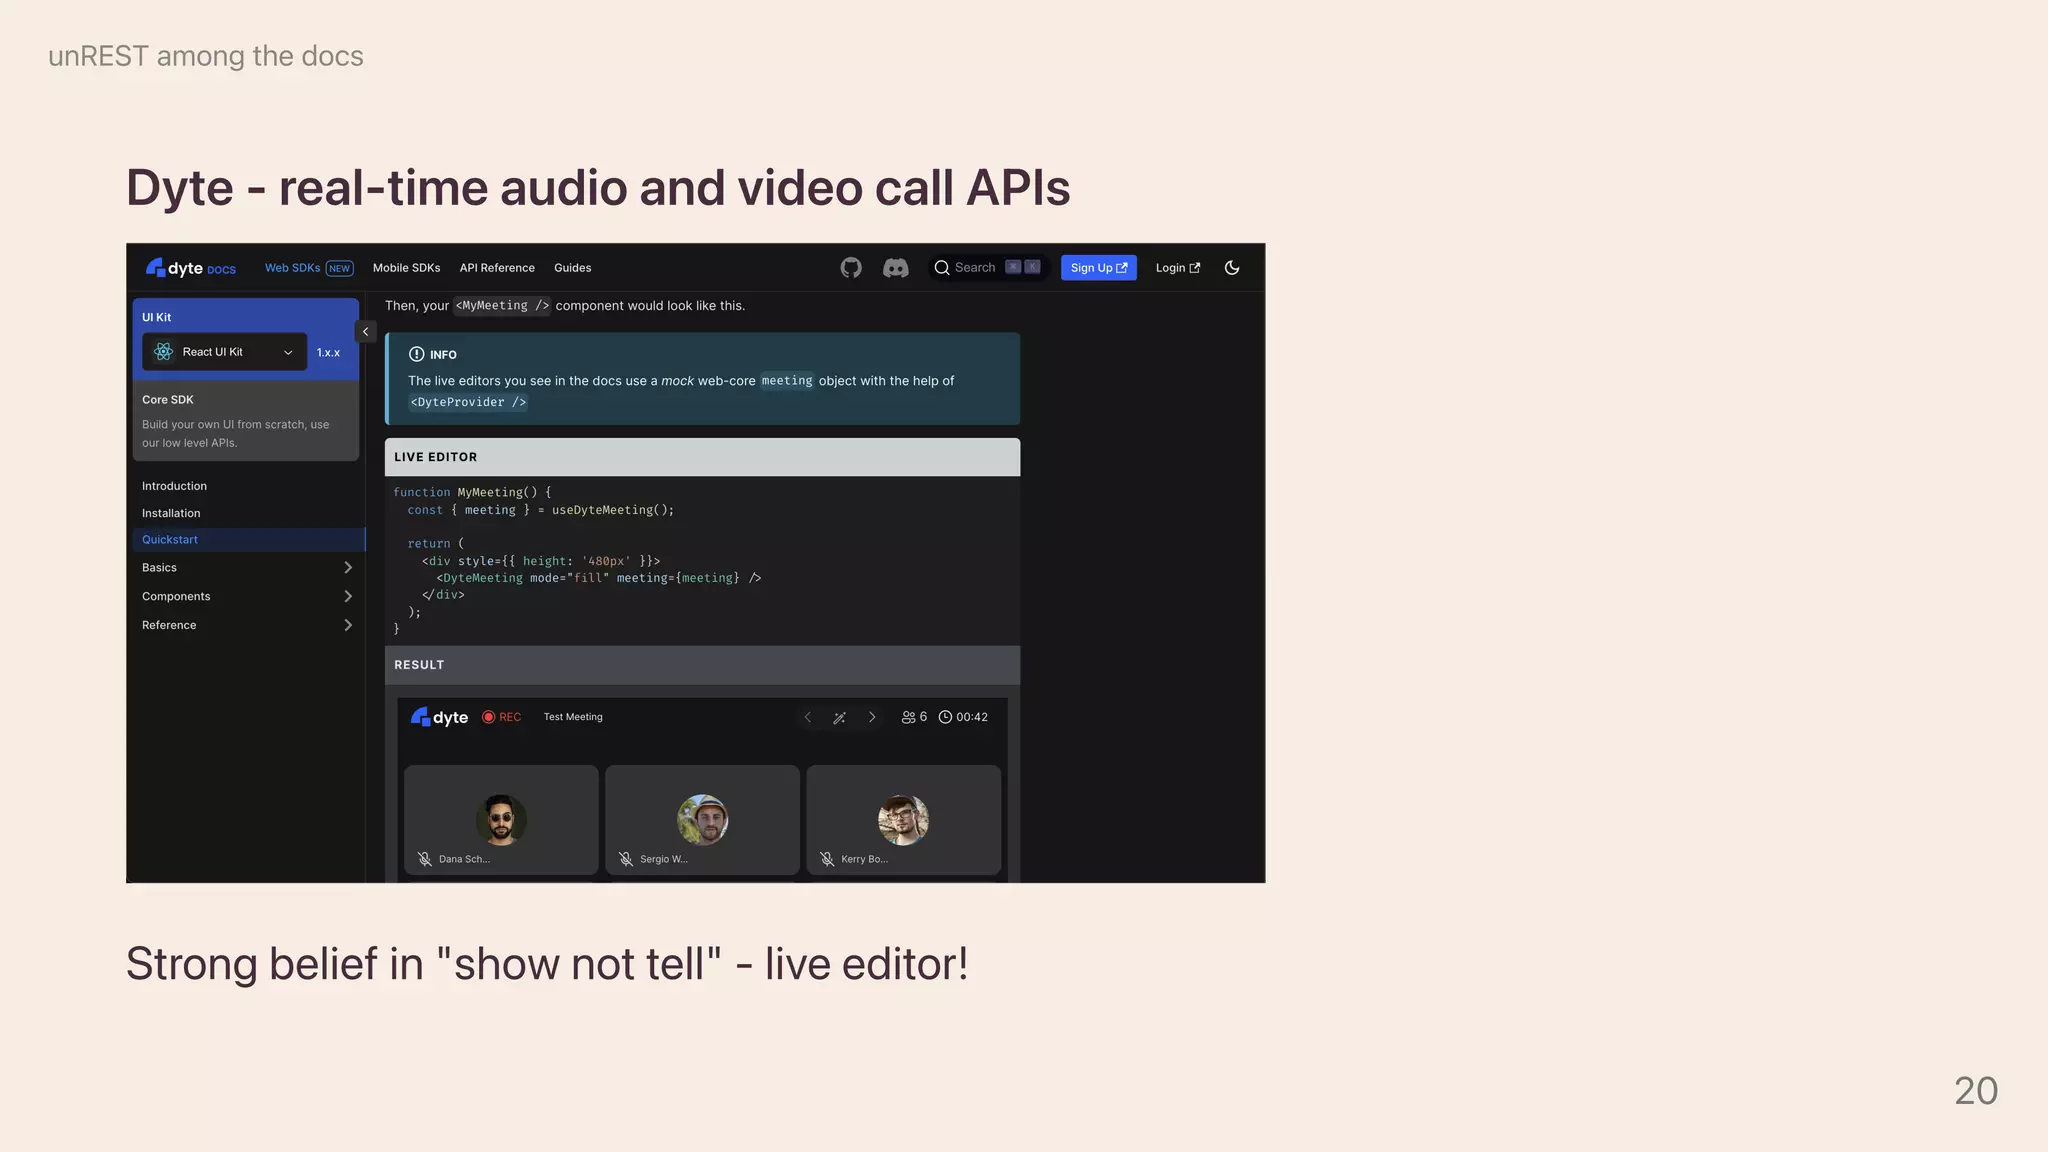This screenshot has width=2048, height=1152.
Task: Collapse sidebar with arrow button
Action: [366, 332]
